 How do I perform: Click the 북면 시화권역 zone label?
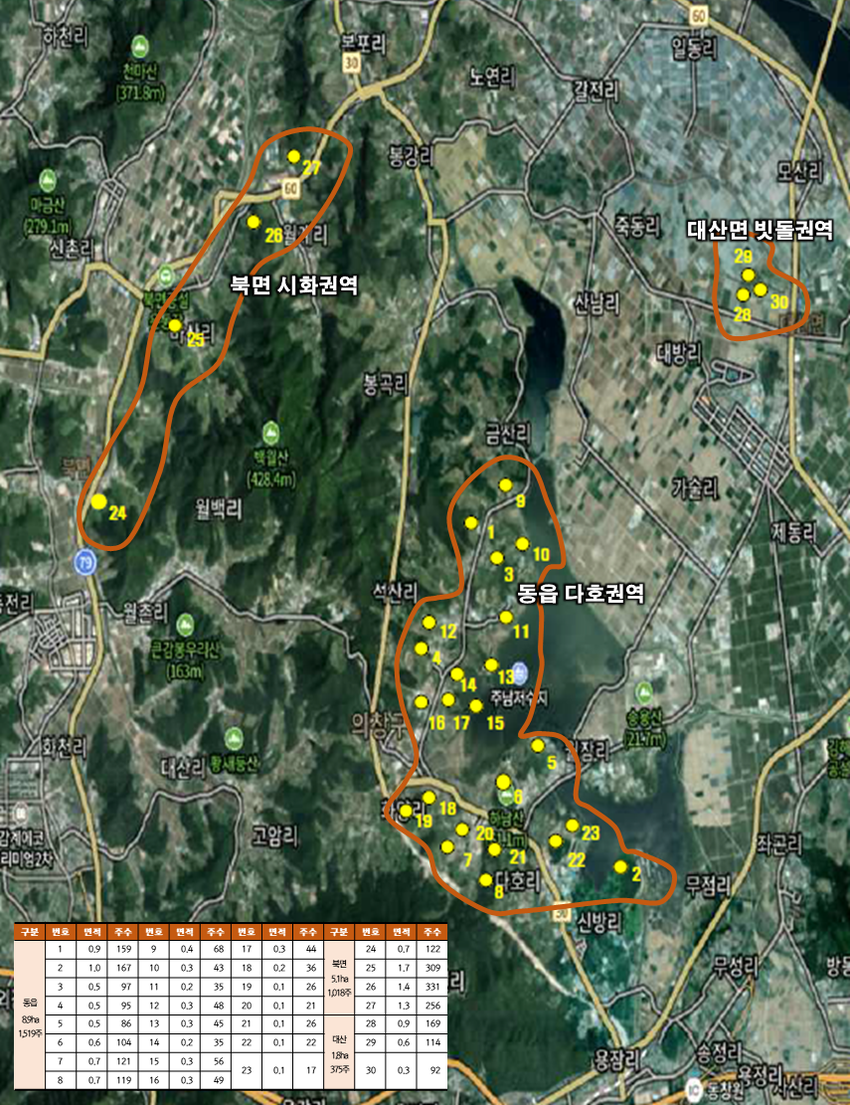tap(294, 285)
